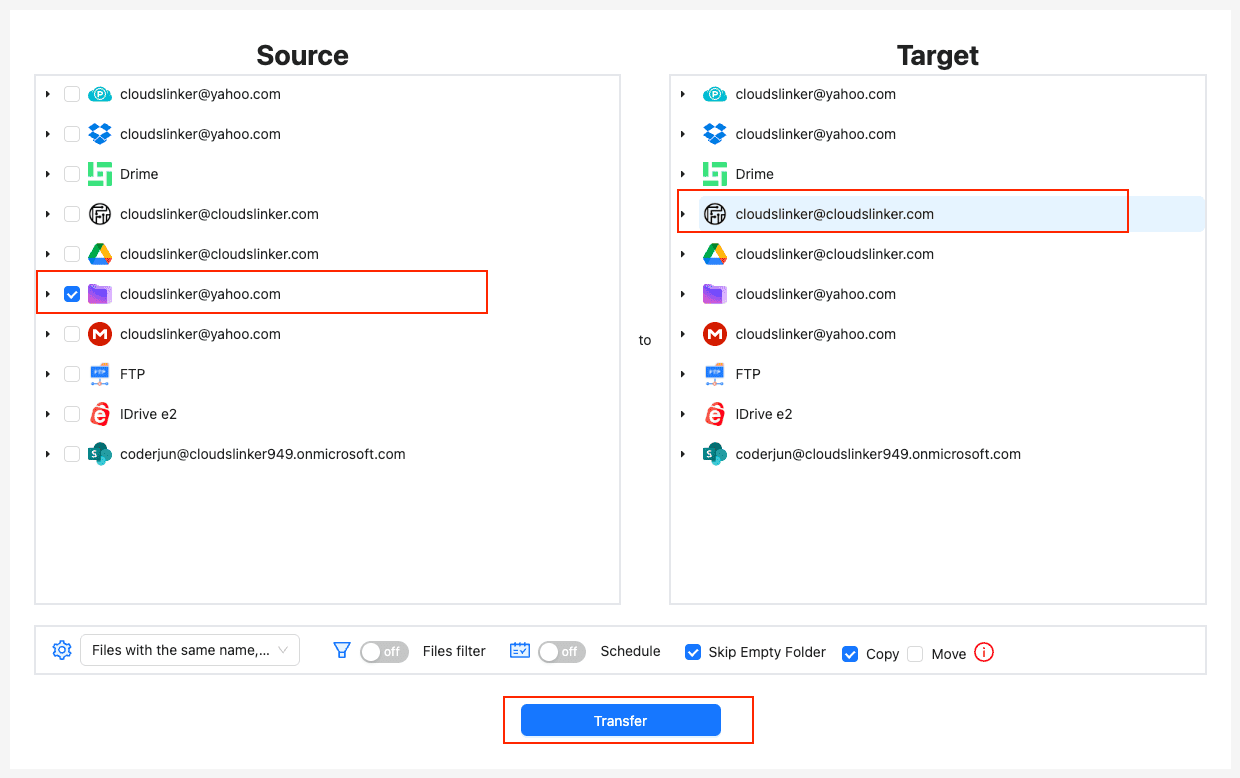
Task: Click the MEGA icon in Source list
Action: (x=99, y=334)
